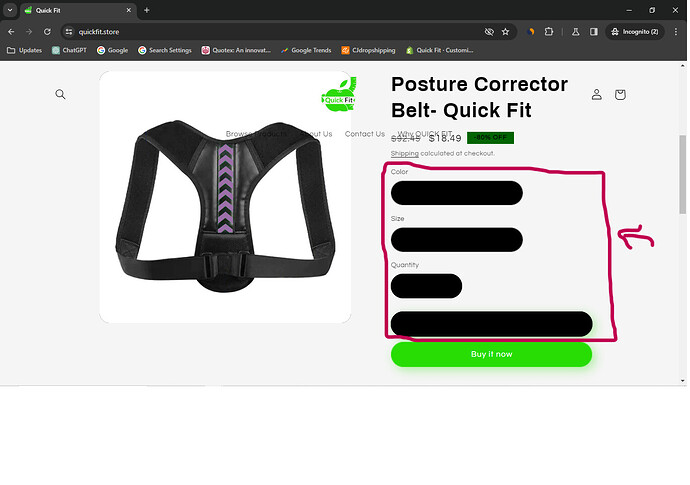Open the ChatGPT bookmark

[x=69, y=50]
